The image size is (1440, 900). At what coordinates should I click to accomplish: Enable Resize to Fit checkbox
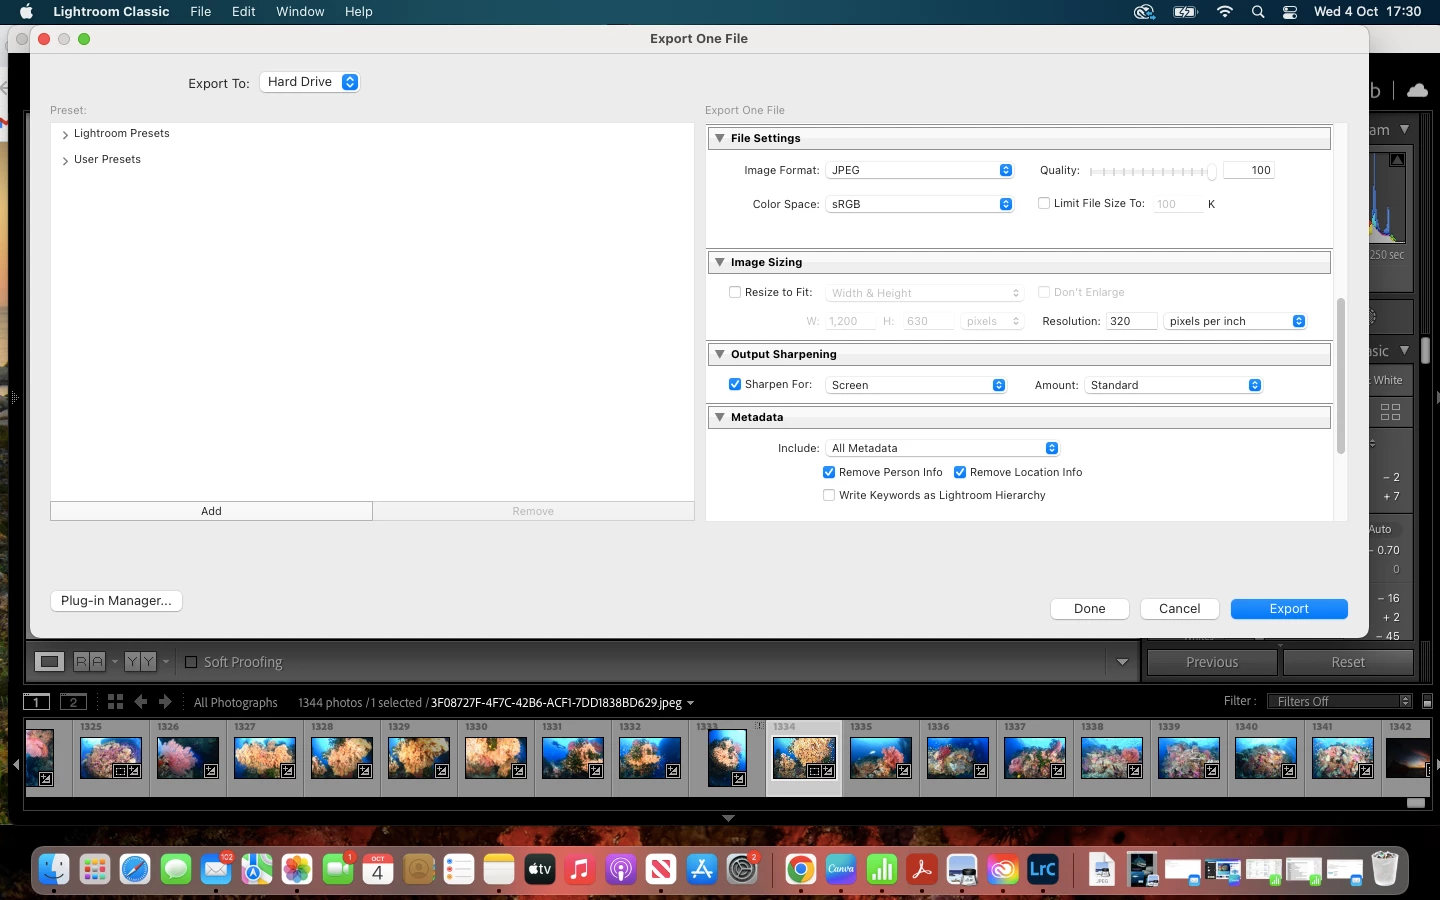735,292
